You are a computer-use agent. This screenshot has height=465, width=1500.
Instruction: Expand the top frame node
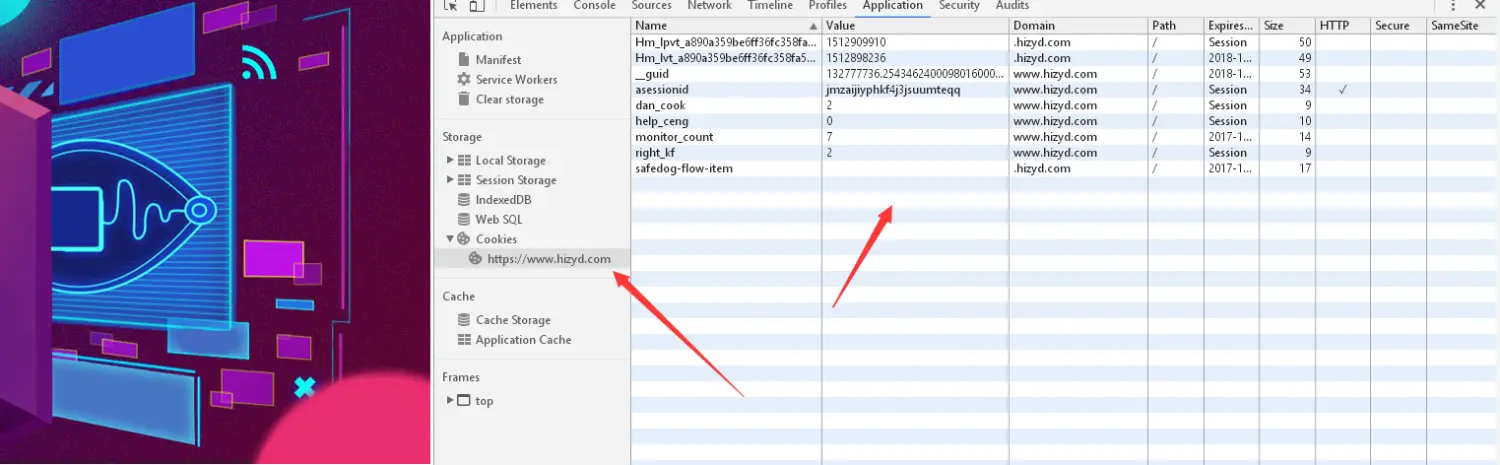coord(450,401)
